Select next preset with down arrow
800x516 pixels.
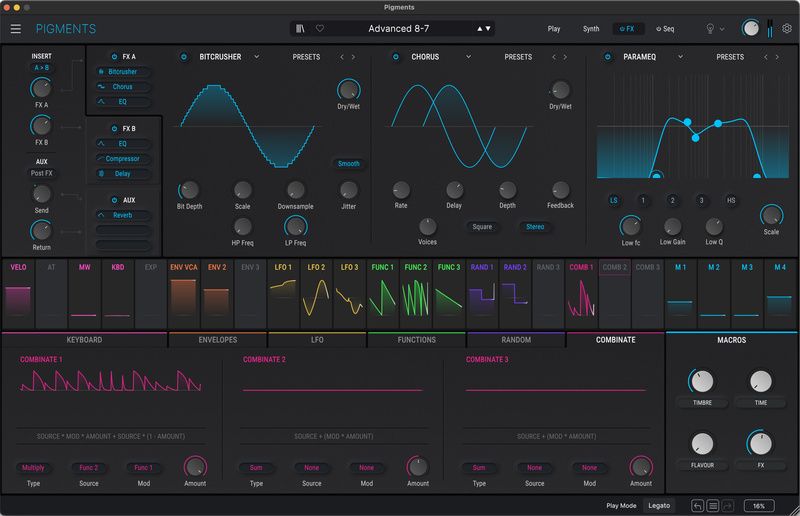click(x=488, y=29)
